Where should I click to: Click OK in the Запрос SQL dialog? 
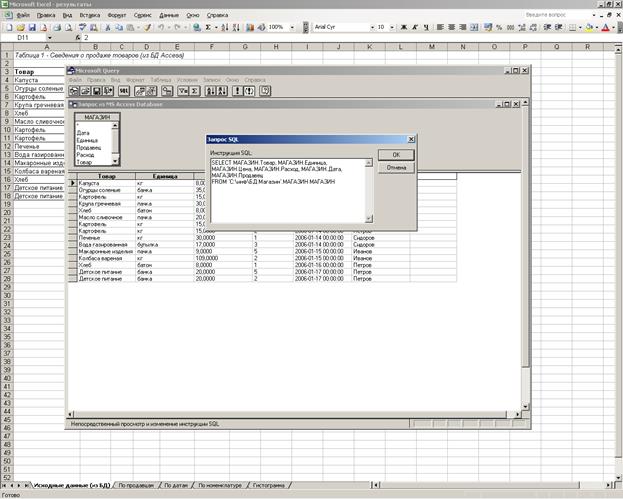coord(396,155)
